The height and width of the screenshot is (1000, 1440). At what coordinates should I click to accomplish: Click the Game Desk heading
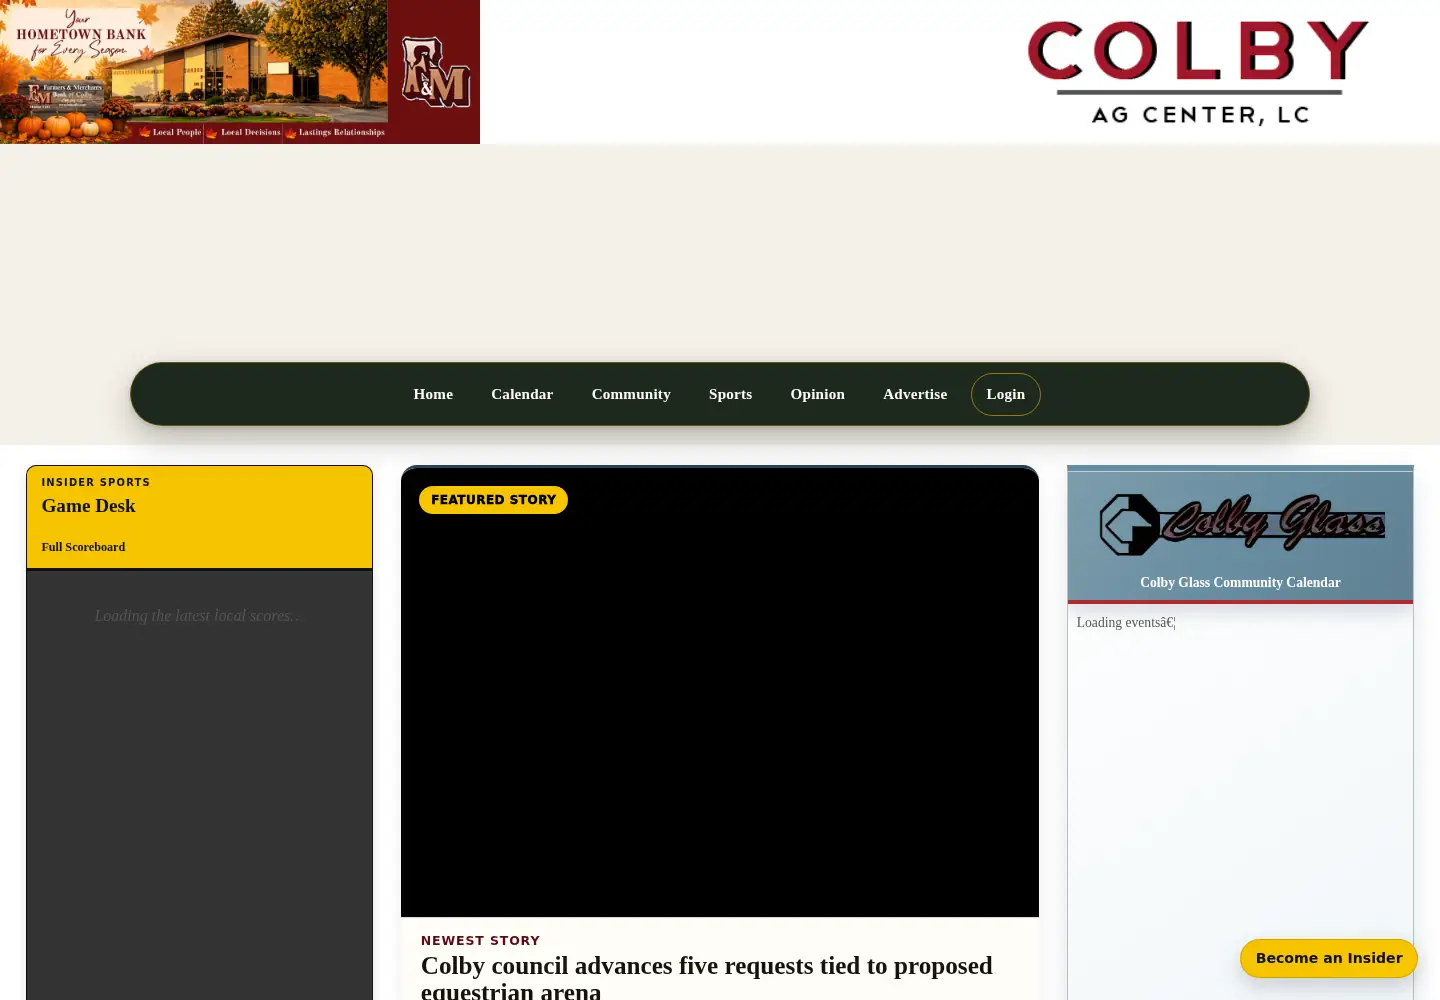pos(88,506)
